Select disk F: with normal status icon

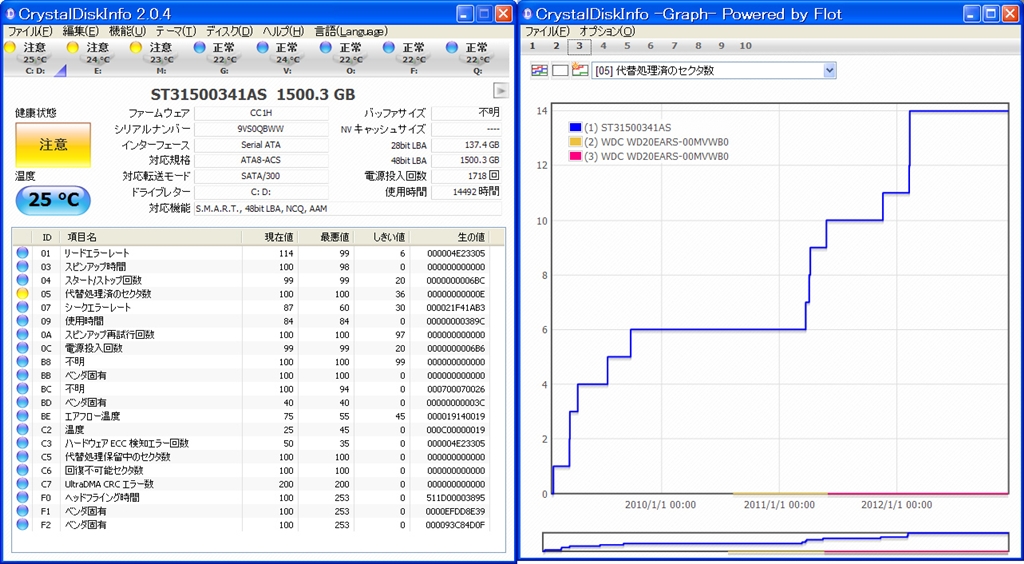pos(414,57)
